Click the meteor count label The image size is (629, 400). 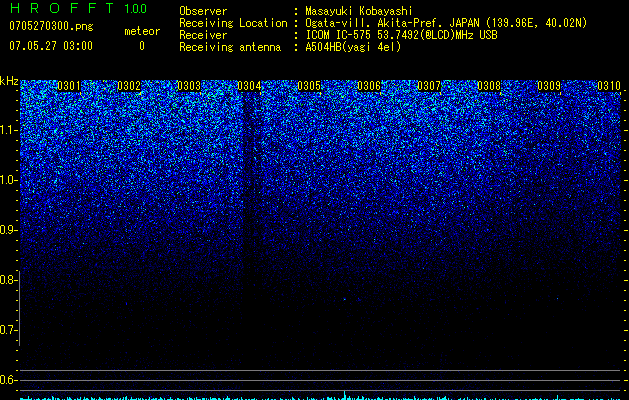point(142,31)
